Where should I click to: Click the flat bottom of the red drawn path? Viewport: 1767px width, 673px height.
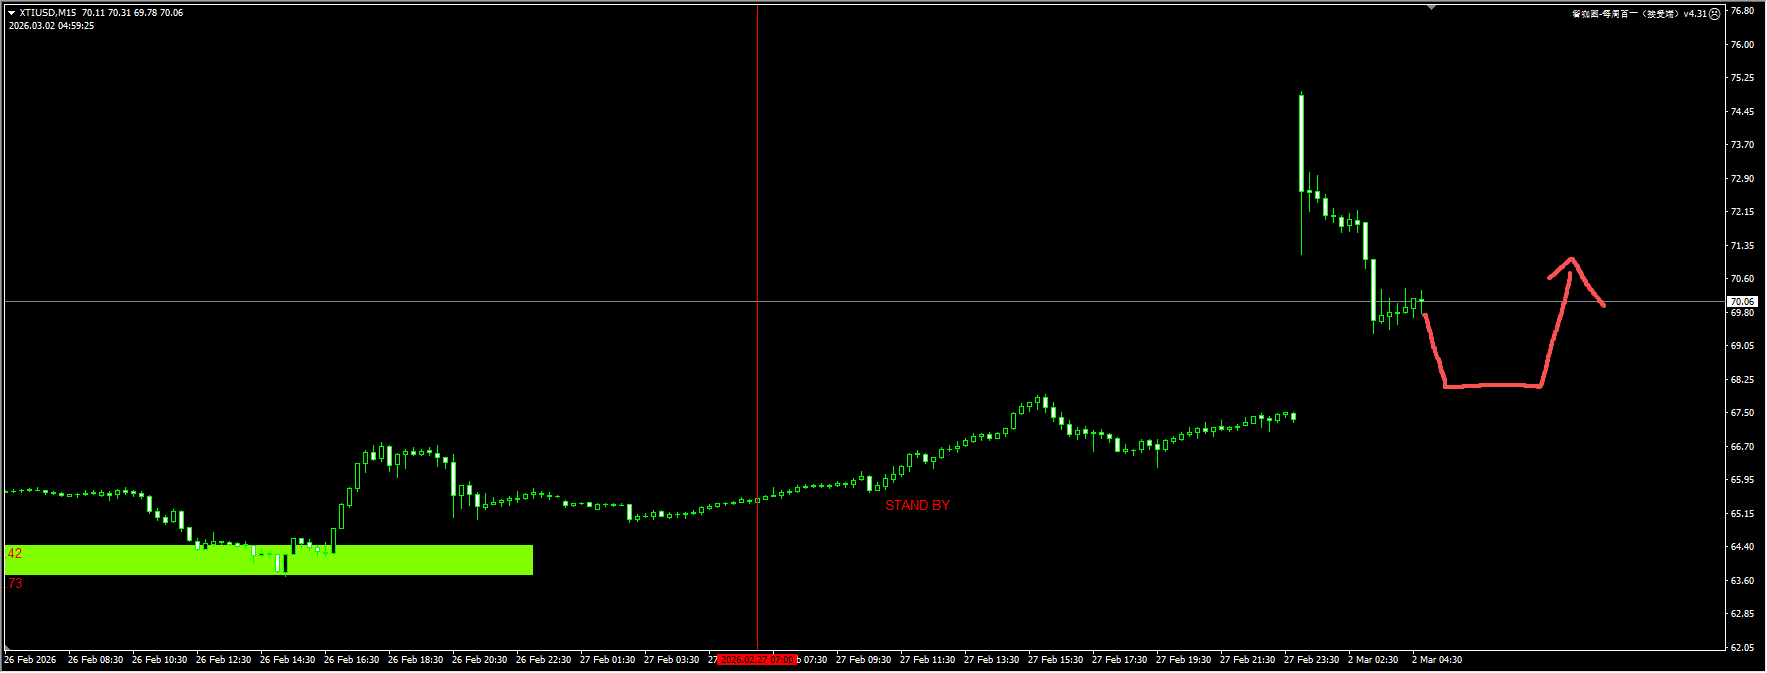click(x=1492, y=385)
